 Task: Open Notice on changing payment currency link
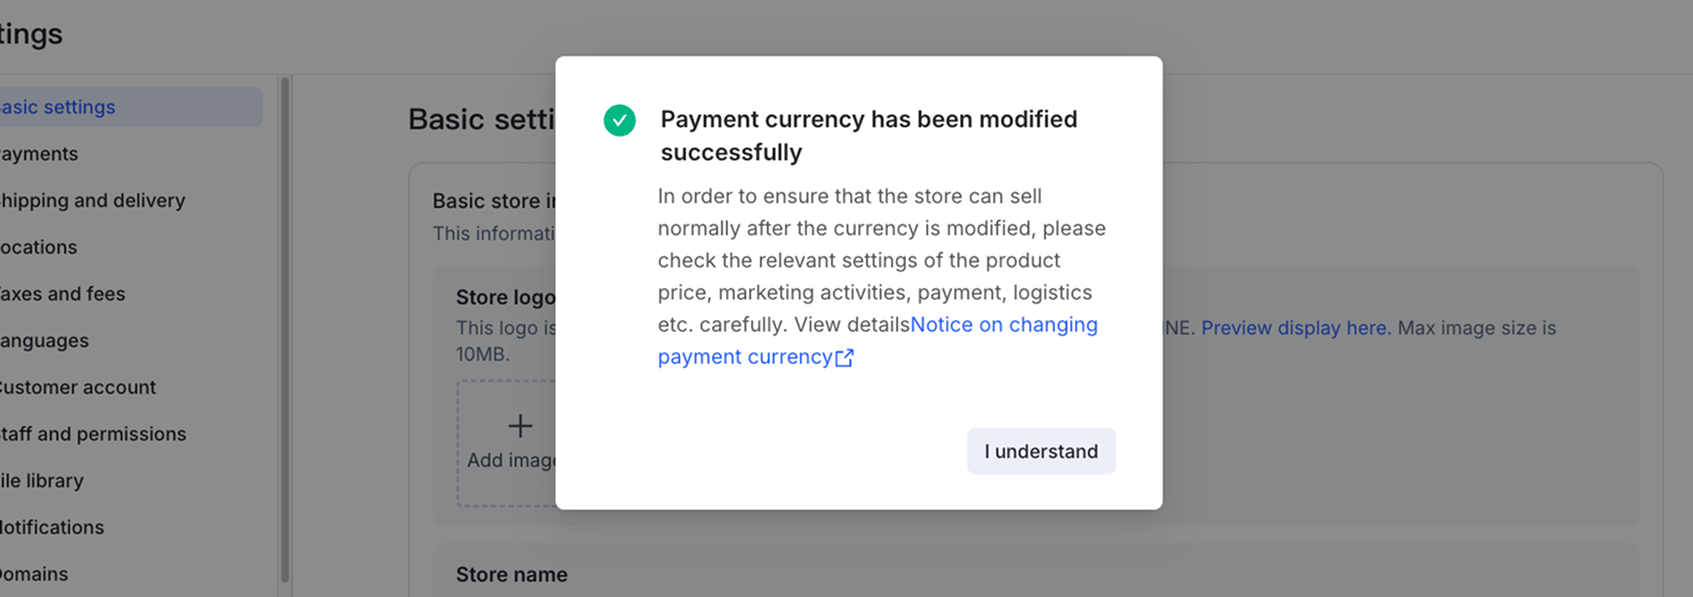click(1003, 325)
